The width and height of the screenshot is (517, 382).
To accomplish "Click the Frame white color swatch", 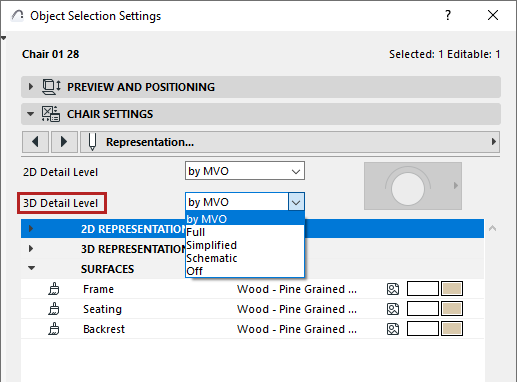I will tap(423, 289).
